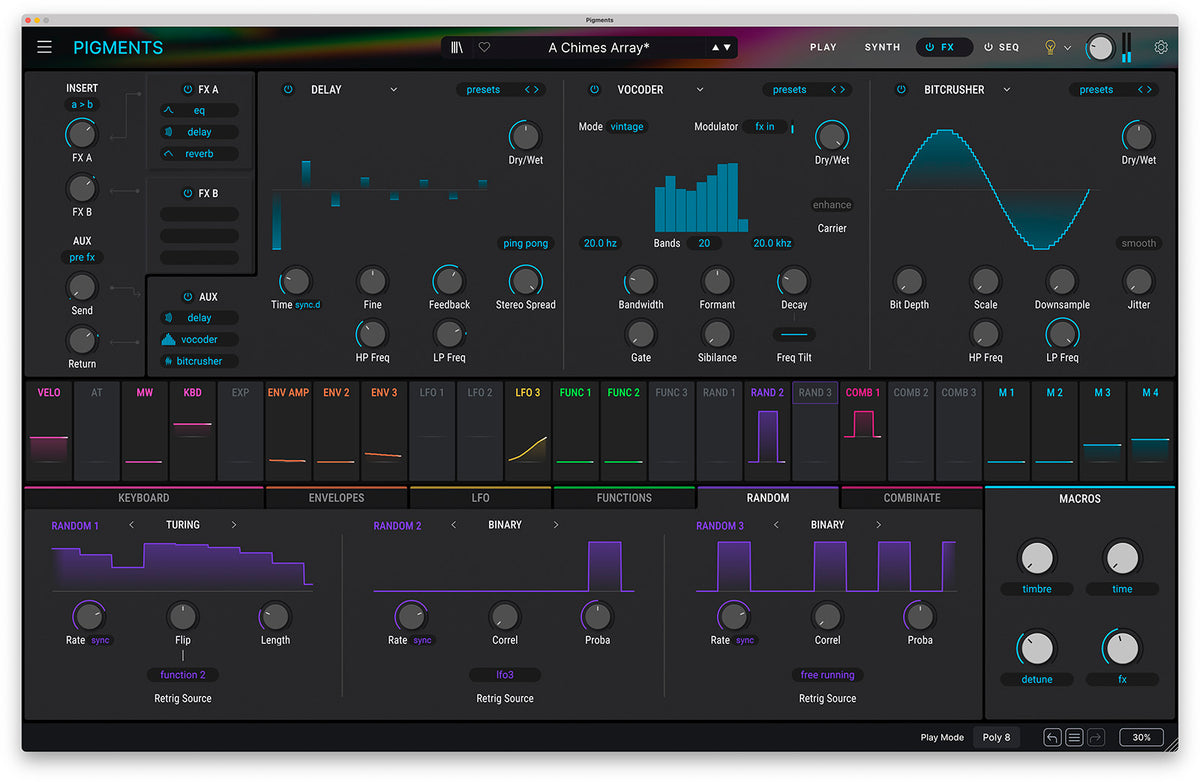This screenshot has width=1200, height=782.
Task: Toggle AUX bus power
Action: (x=187, y=297)
